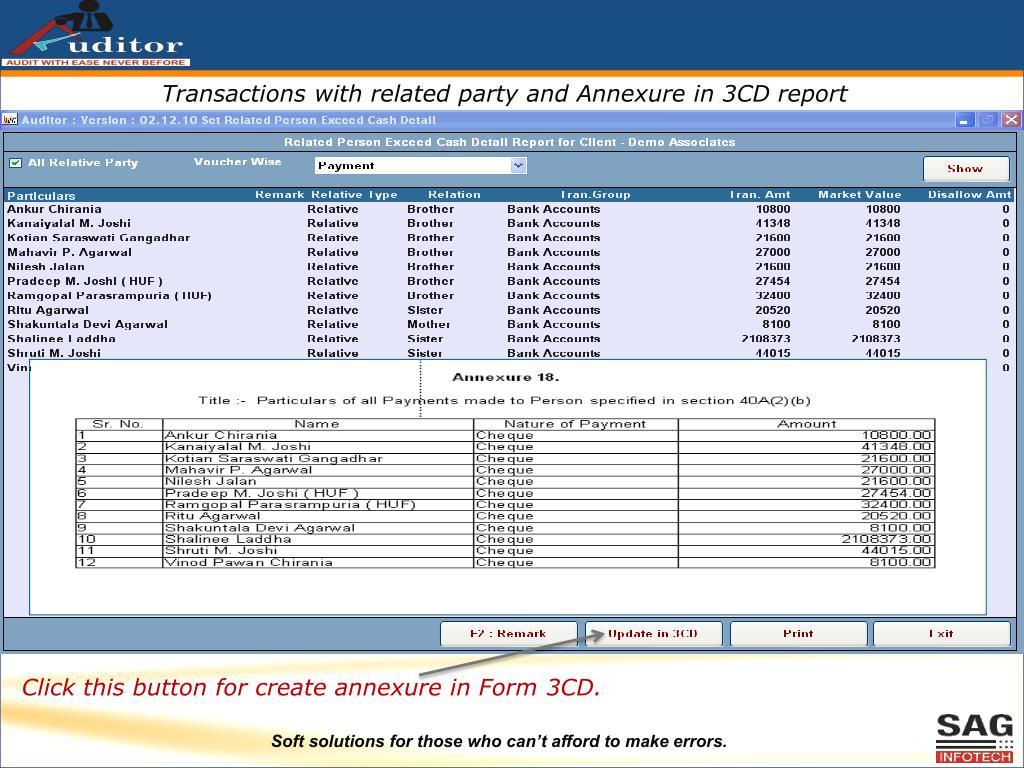The width and height of the screenshot is (1024, 768).
Task: Click the Disallow Amt column header
Action: point(969,195)
